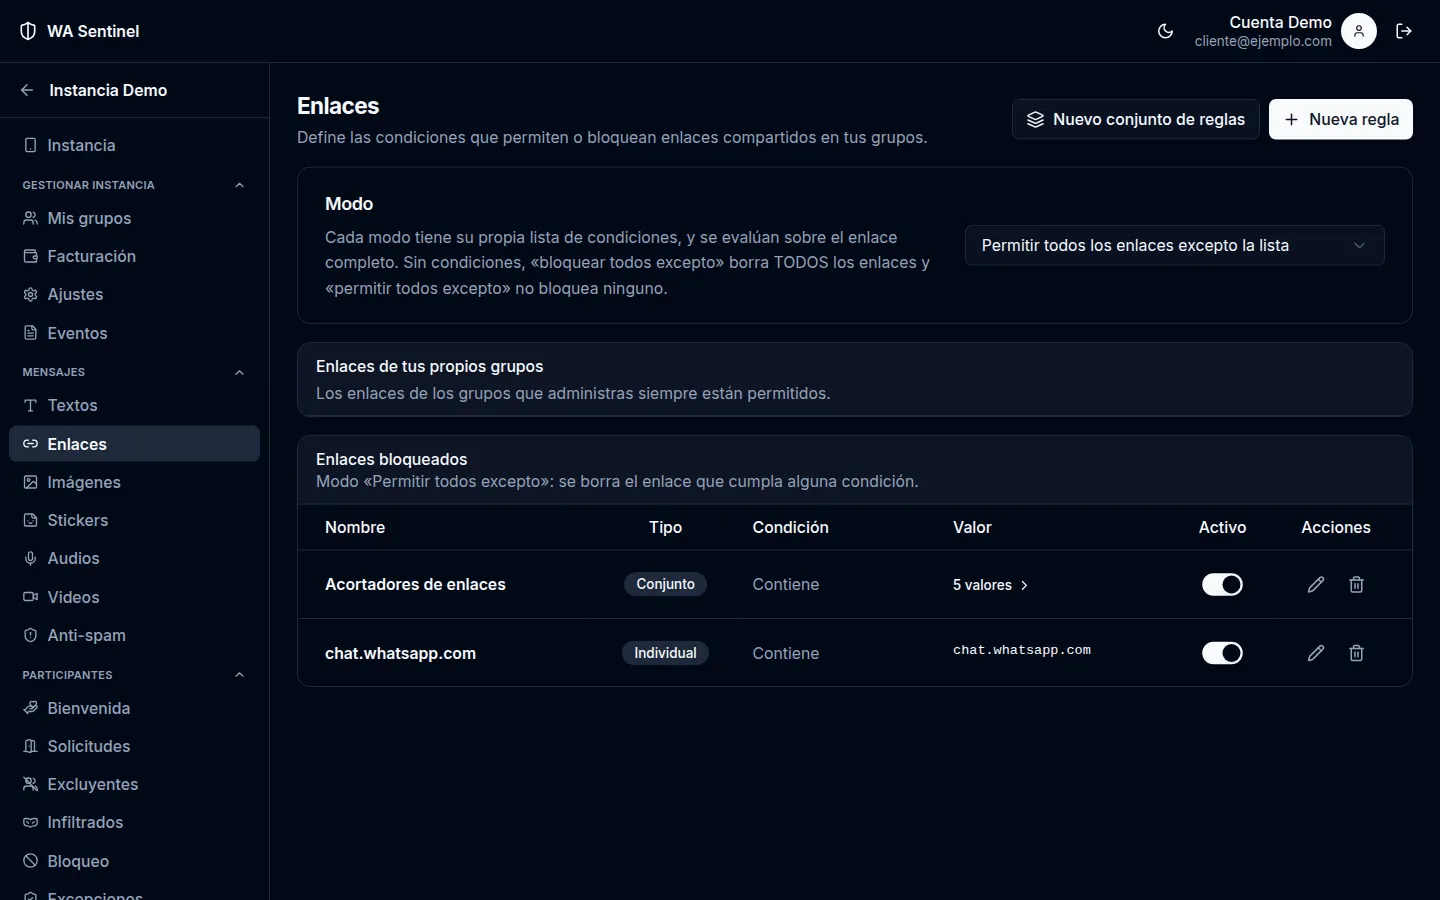1440x900 pixels.
Task: Open the Textos message section
Action: point(134,405)
